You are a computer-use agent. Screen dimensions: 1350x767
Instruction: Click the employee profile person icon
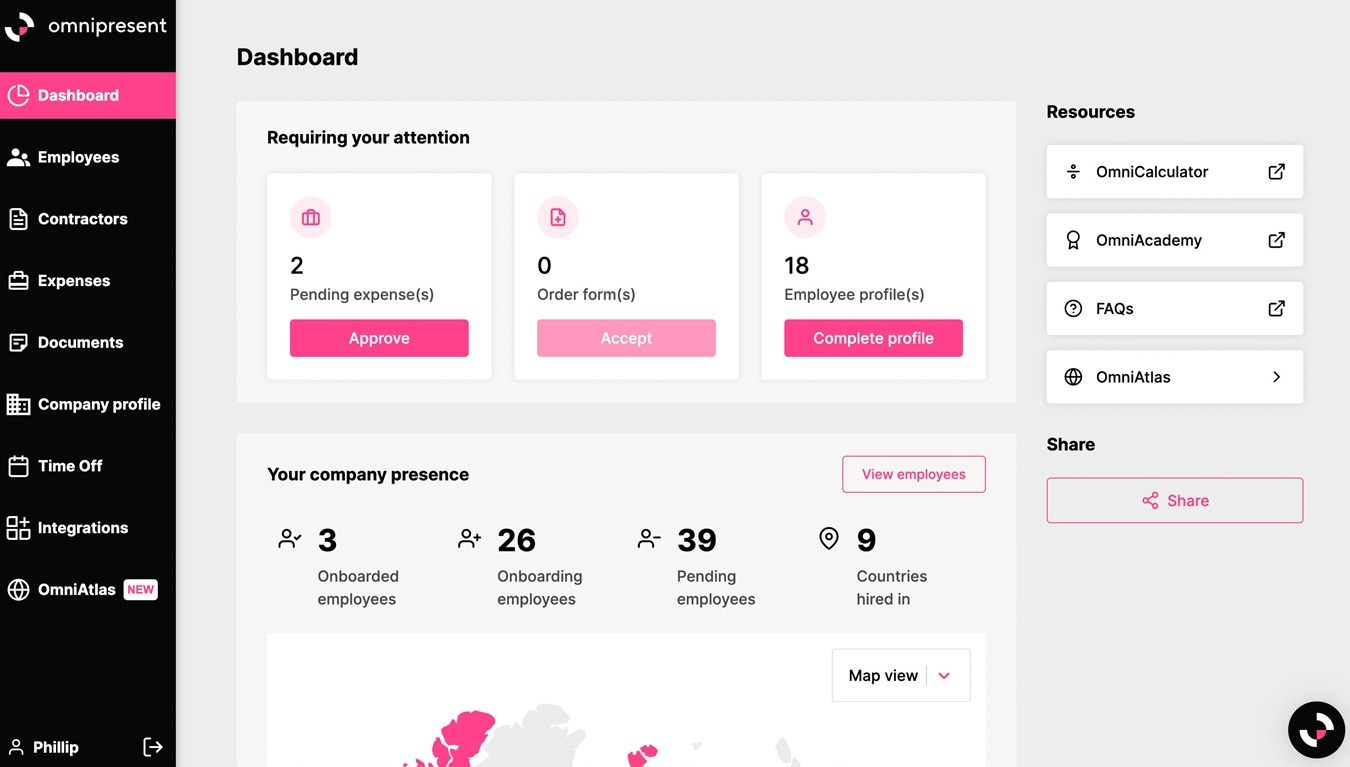pos(805,217)
